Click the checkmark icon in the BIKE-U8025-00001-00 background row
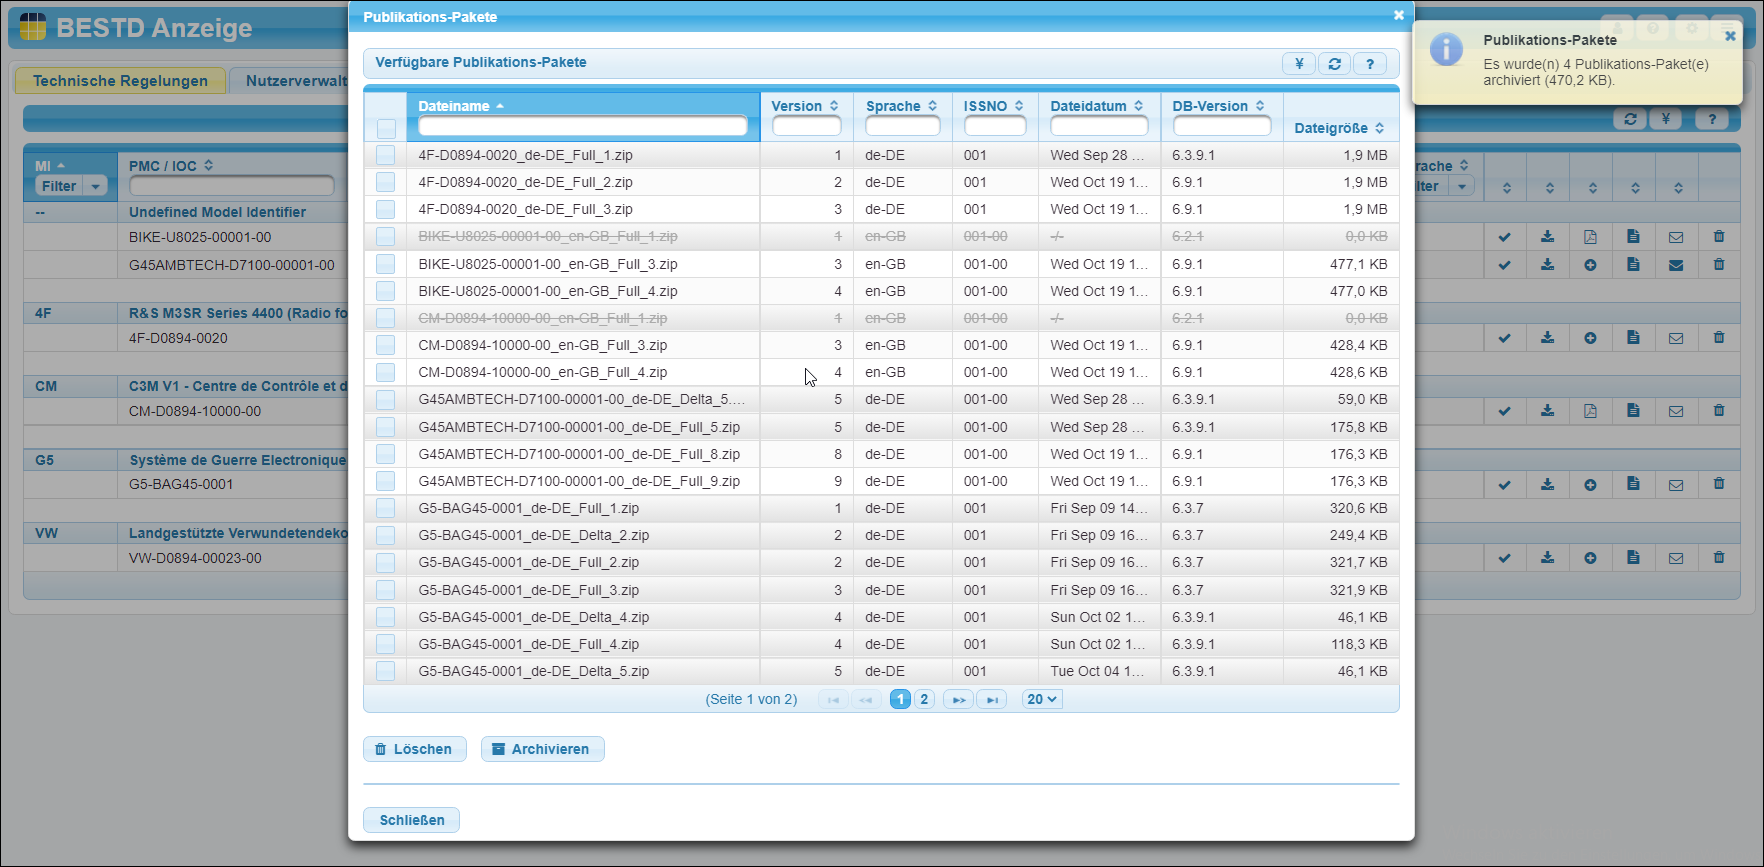Viewport: 1764px width, 867px height. tap(1504, 237)
